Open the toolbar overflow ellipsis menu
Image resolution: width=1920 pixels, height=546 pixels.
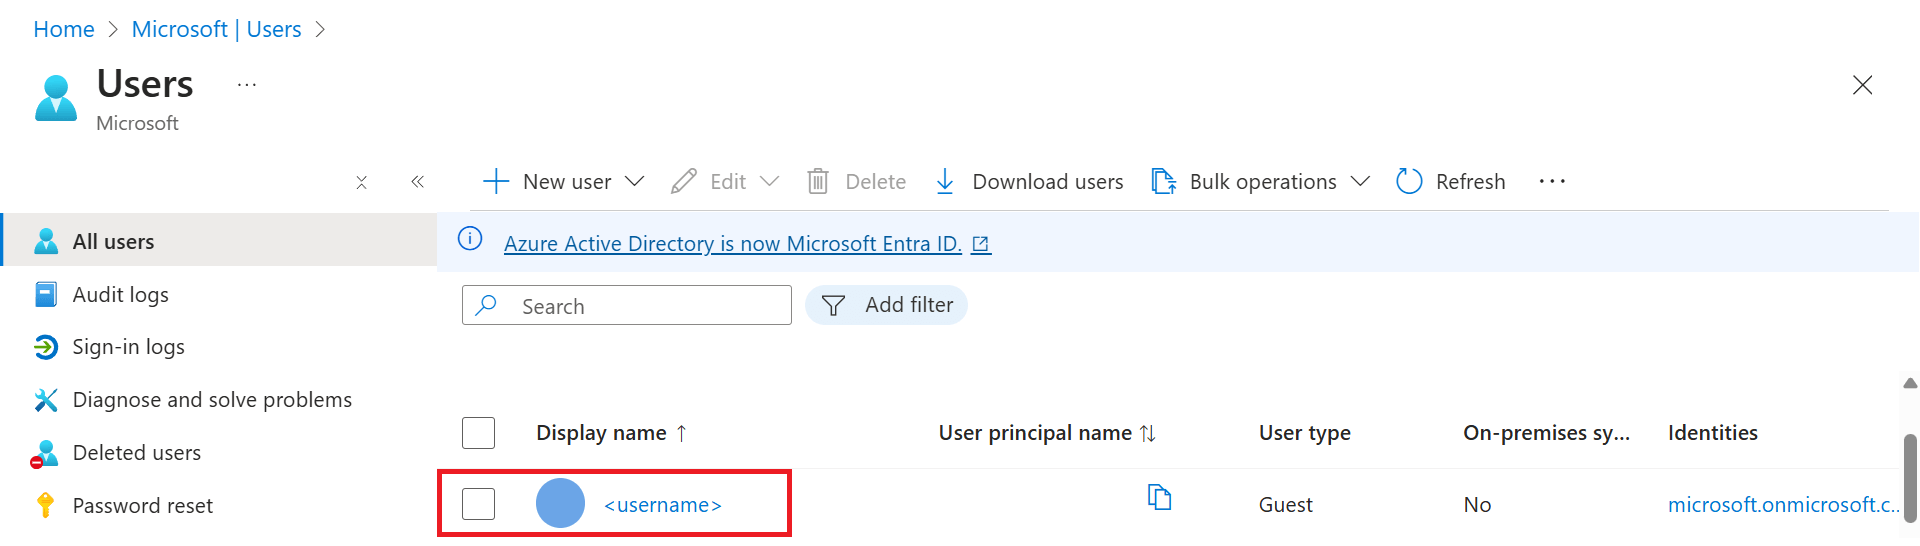coord(1552,181)
